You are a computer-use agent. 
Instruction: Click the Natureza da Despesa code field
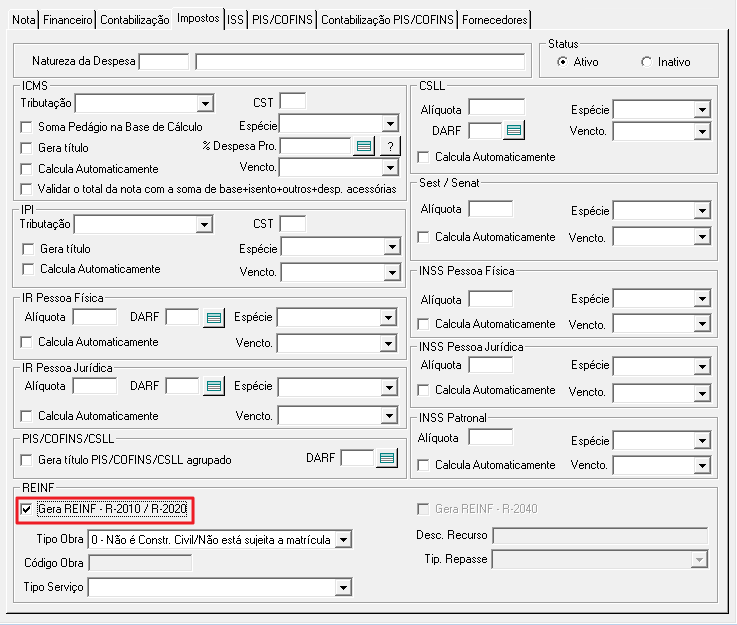164,62
